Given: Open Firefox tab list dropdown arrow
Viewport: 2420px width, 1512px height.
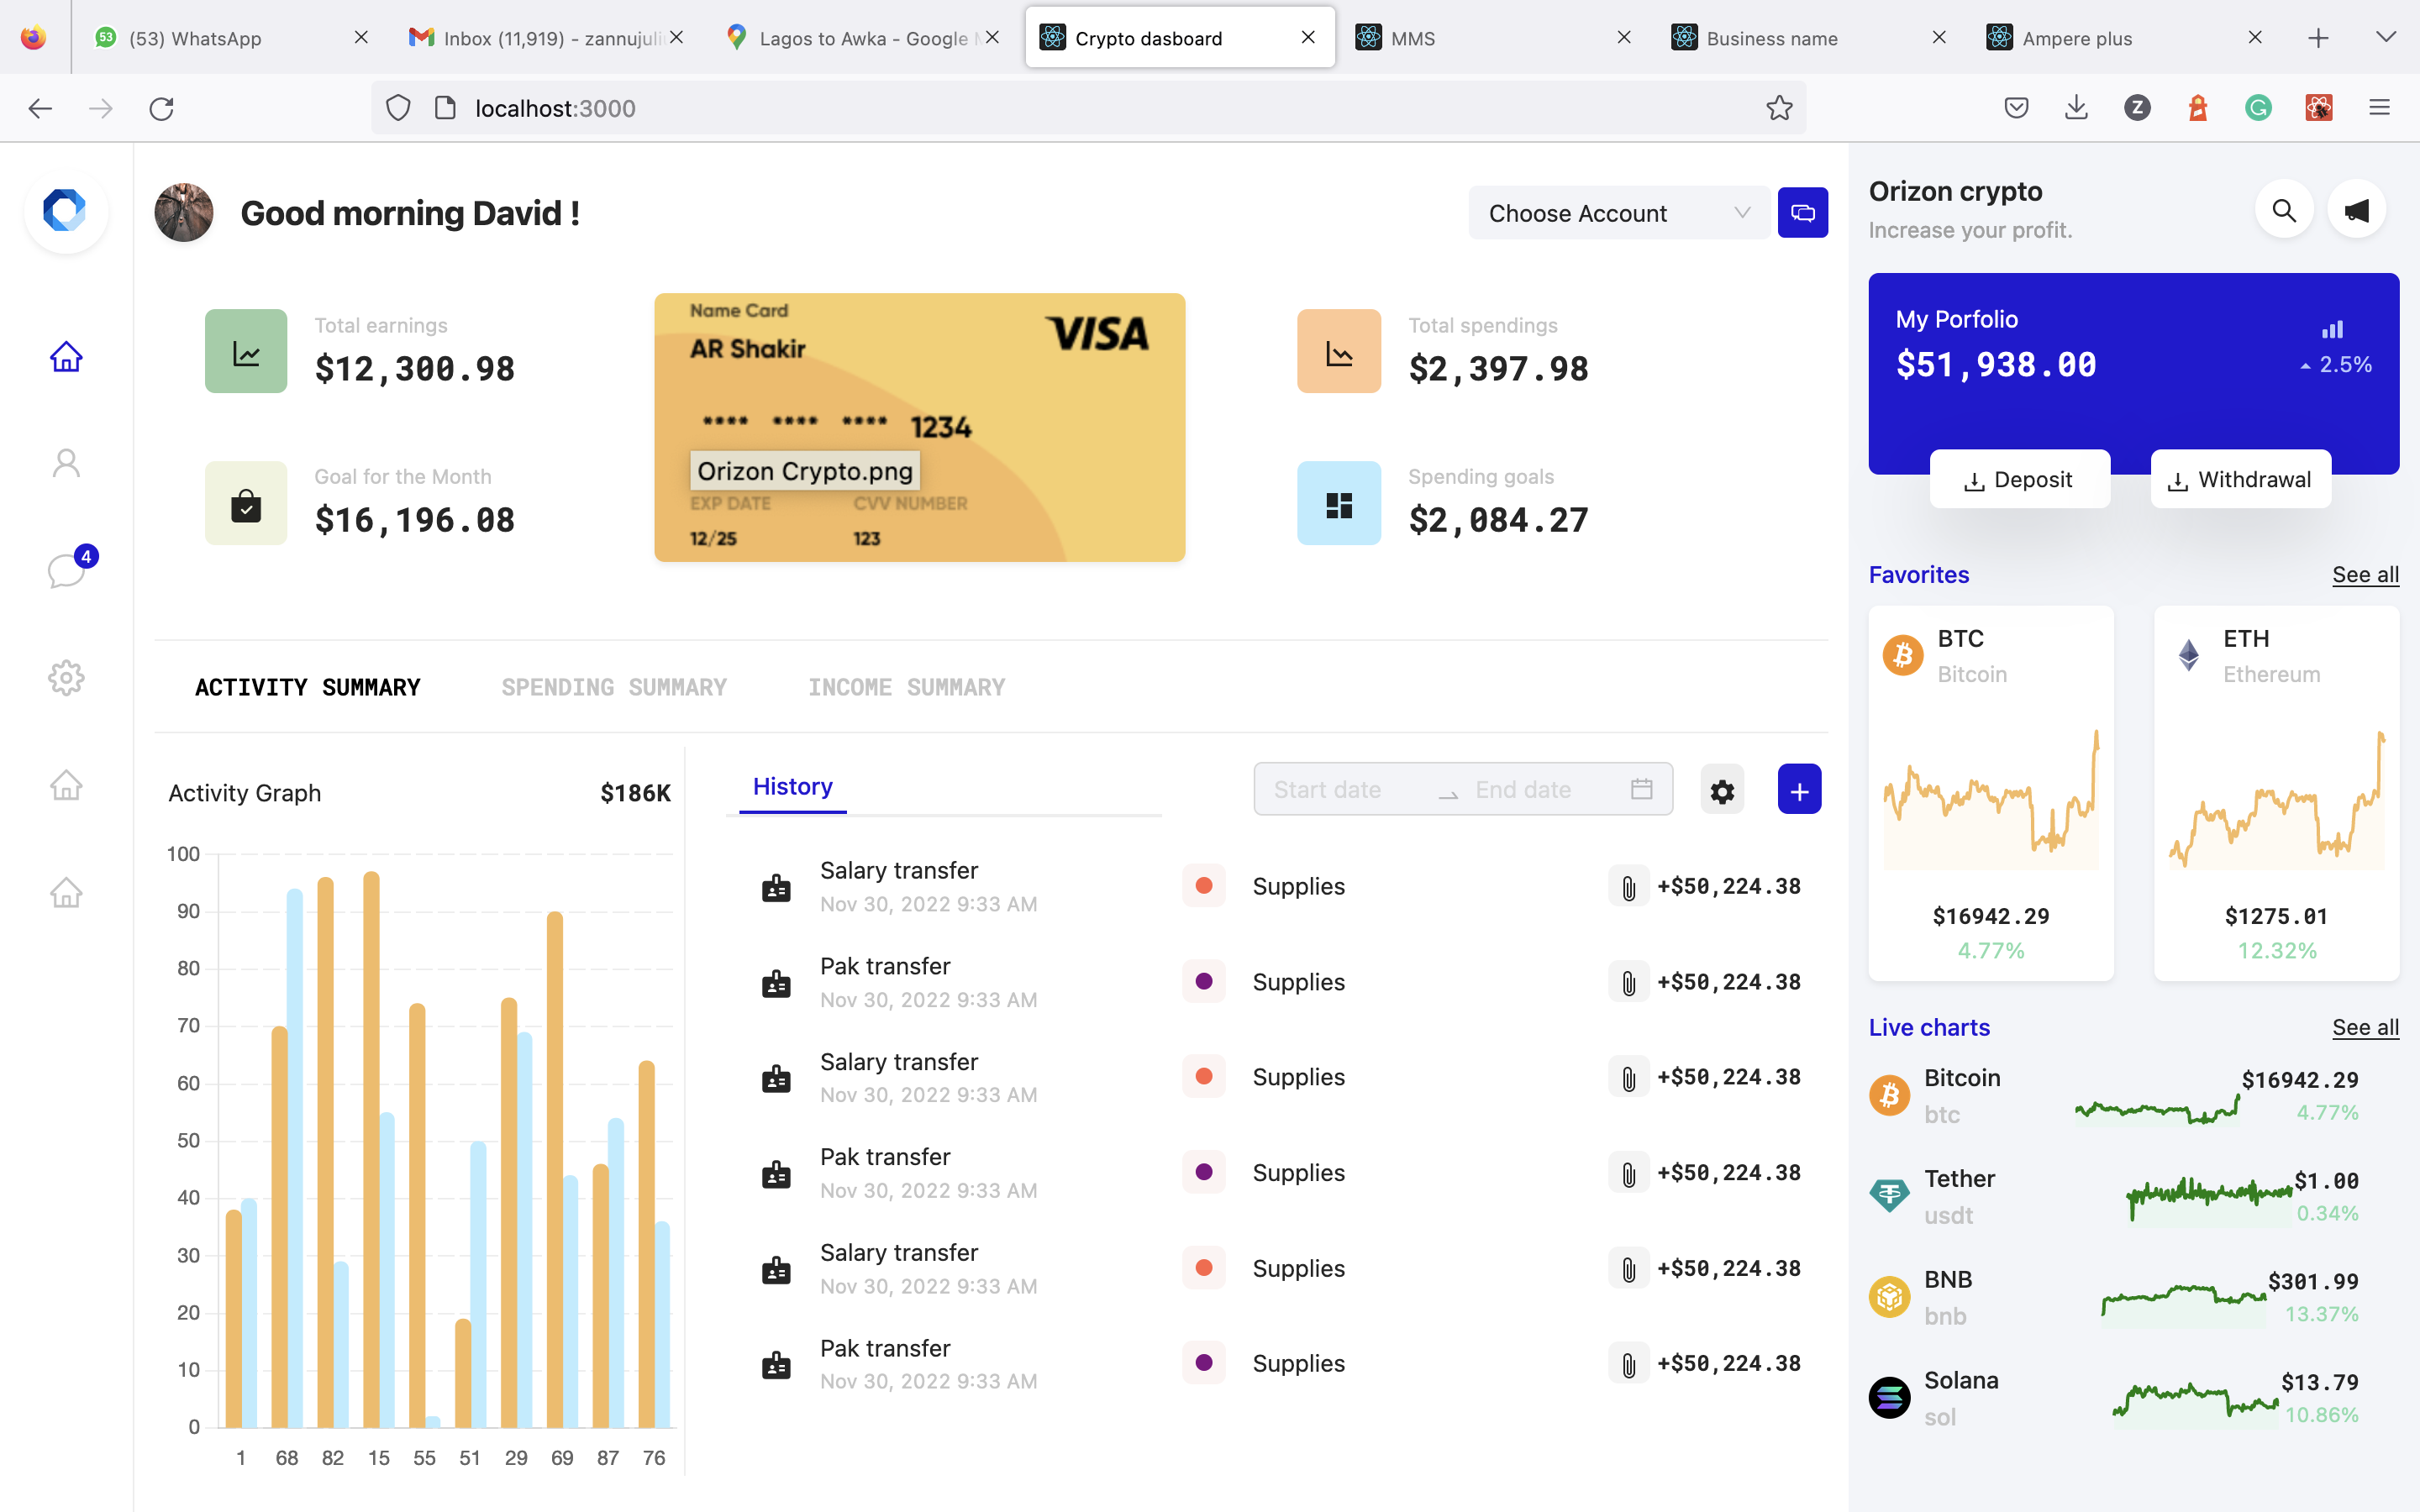Looking at the screenshot, I should click(2385, 38).
